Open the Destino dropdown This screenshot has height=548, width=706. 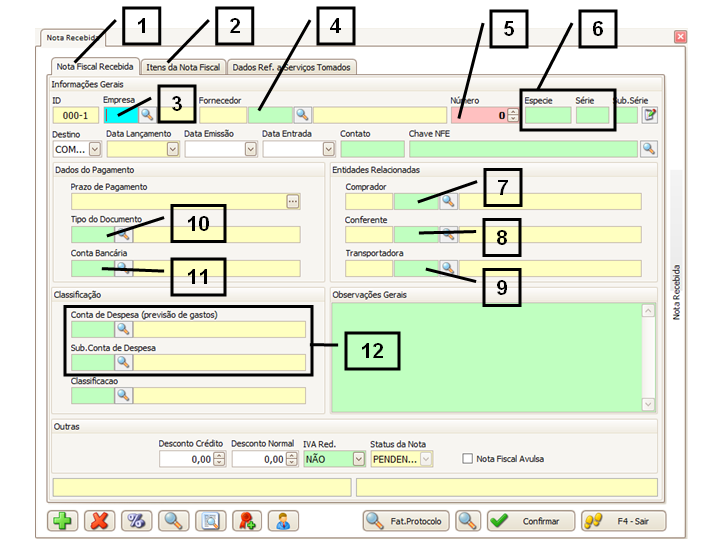tap(95, 149)
